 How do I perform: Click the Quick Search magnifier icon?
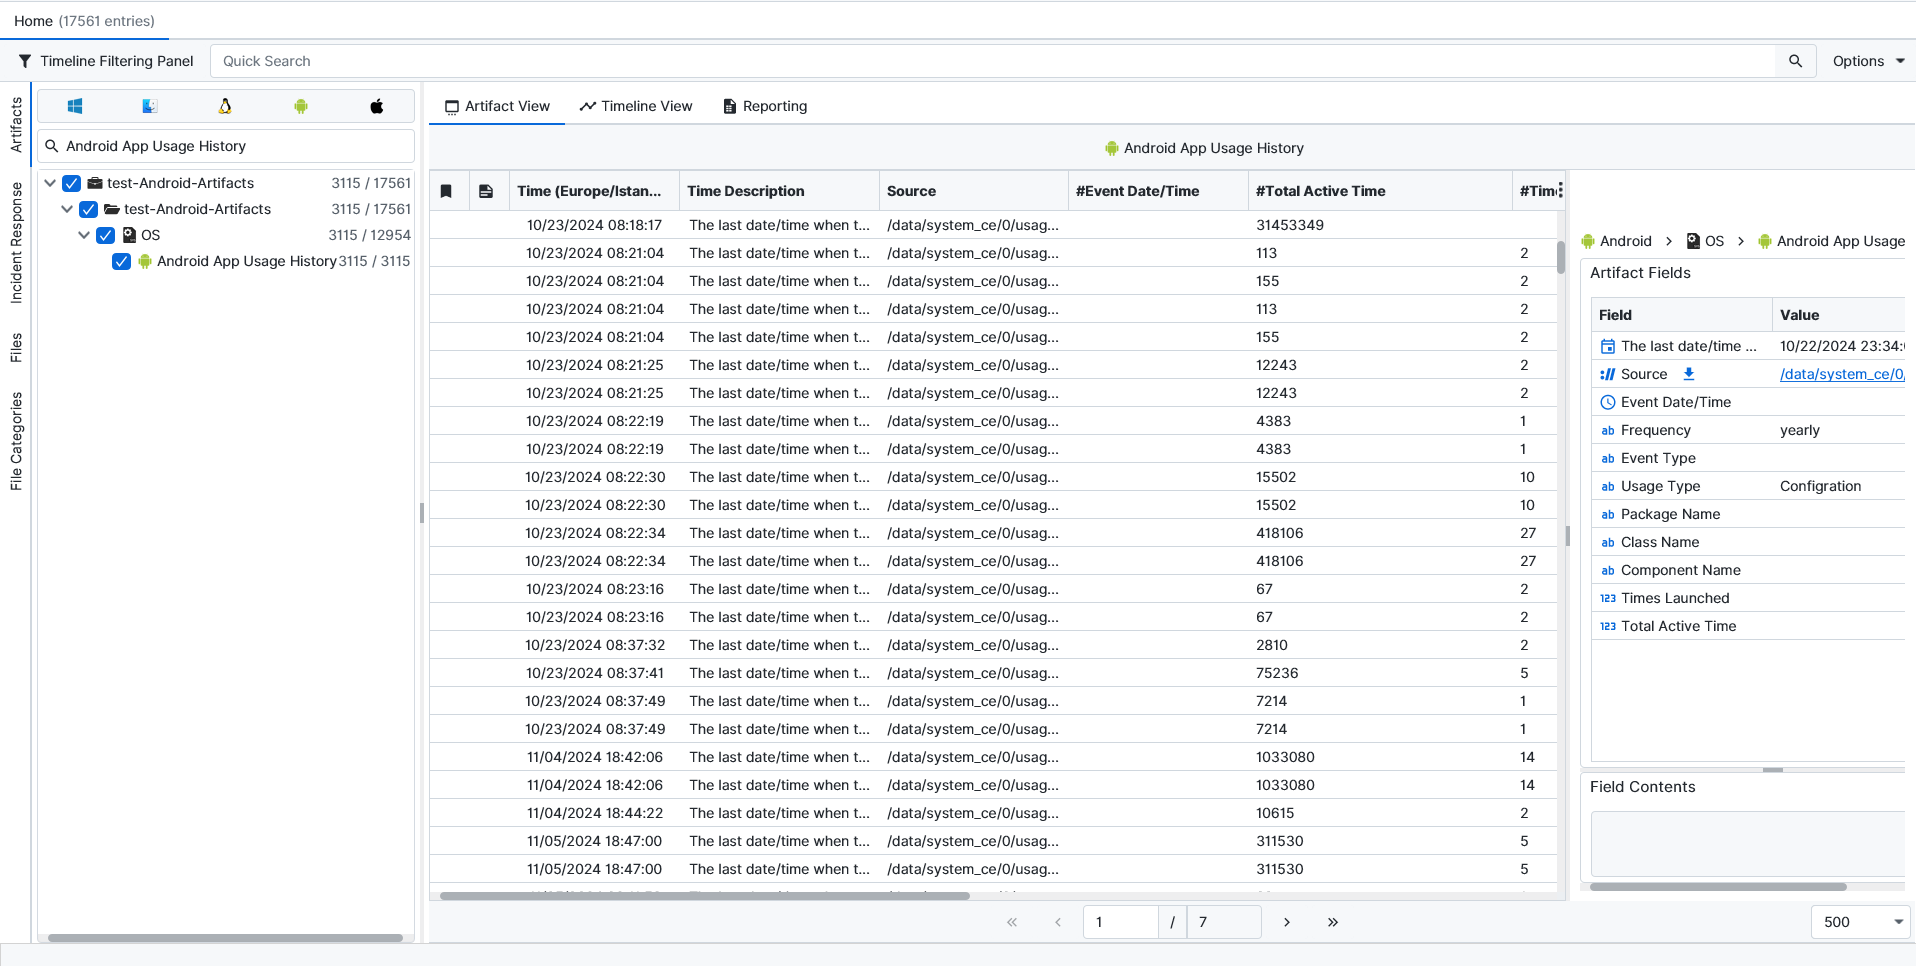[x=1795, y=61]
